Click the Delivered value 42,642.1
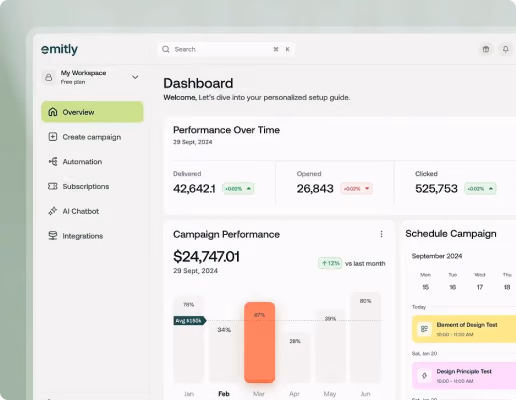Screen dimensions: 516x400 click(x=194, y=189)
